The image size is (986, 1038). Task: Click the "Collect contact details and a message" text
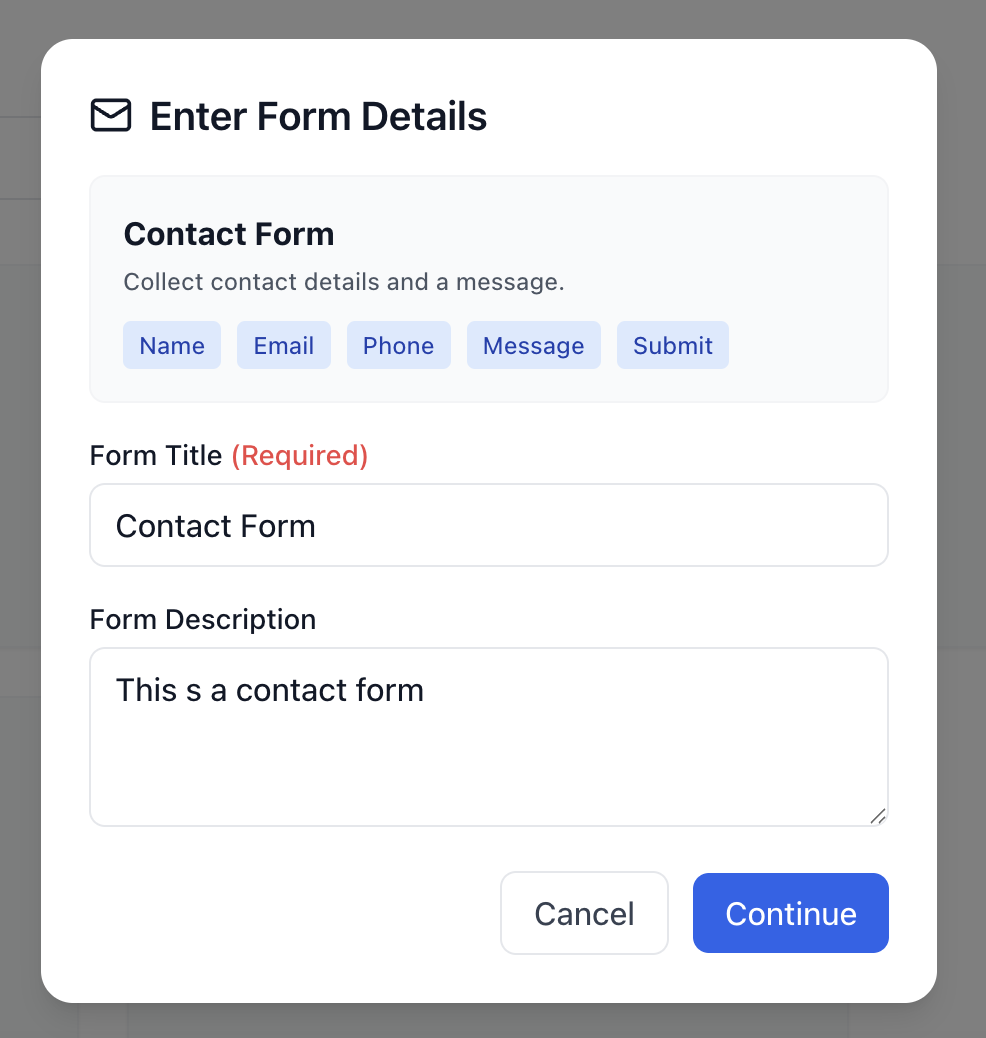(344, 282)
